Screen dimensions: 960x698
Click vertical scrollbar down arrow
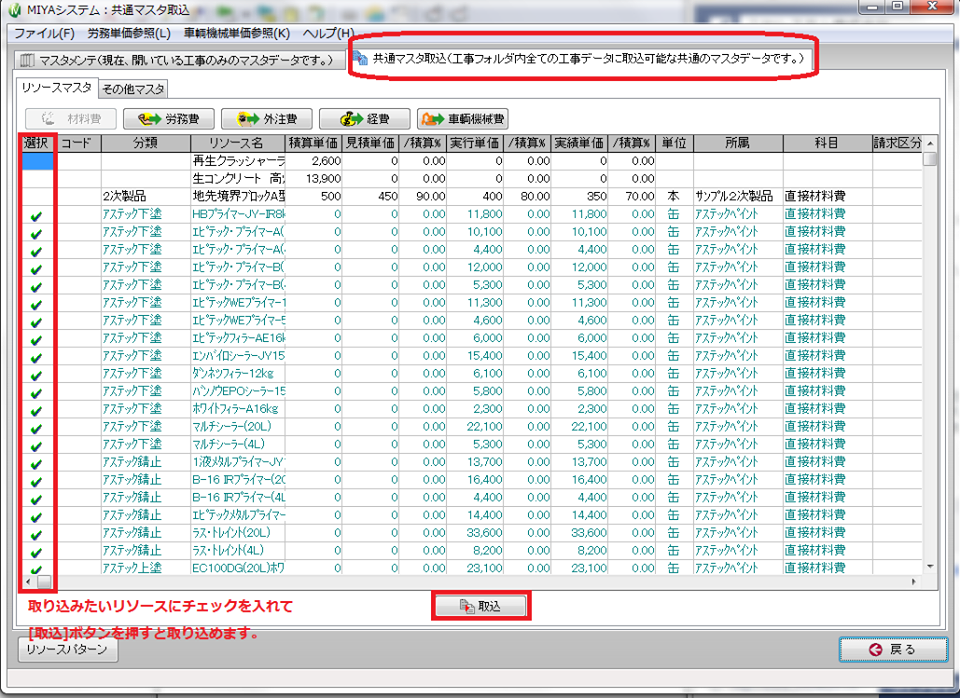tap(930, 567)
